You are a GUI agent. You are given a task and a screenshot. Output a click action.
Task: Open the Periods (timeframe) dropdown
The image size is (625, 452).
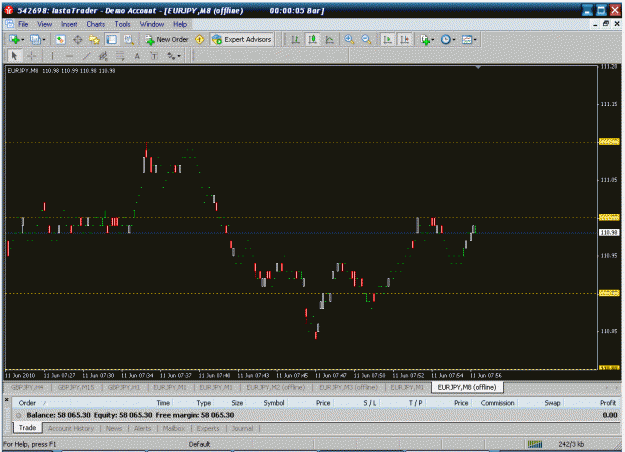(448, 39)
